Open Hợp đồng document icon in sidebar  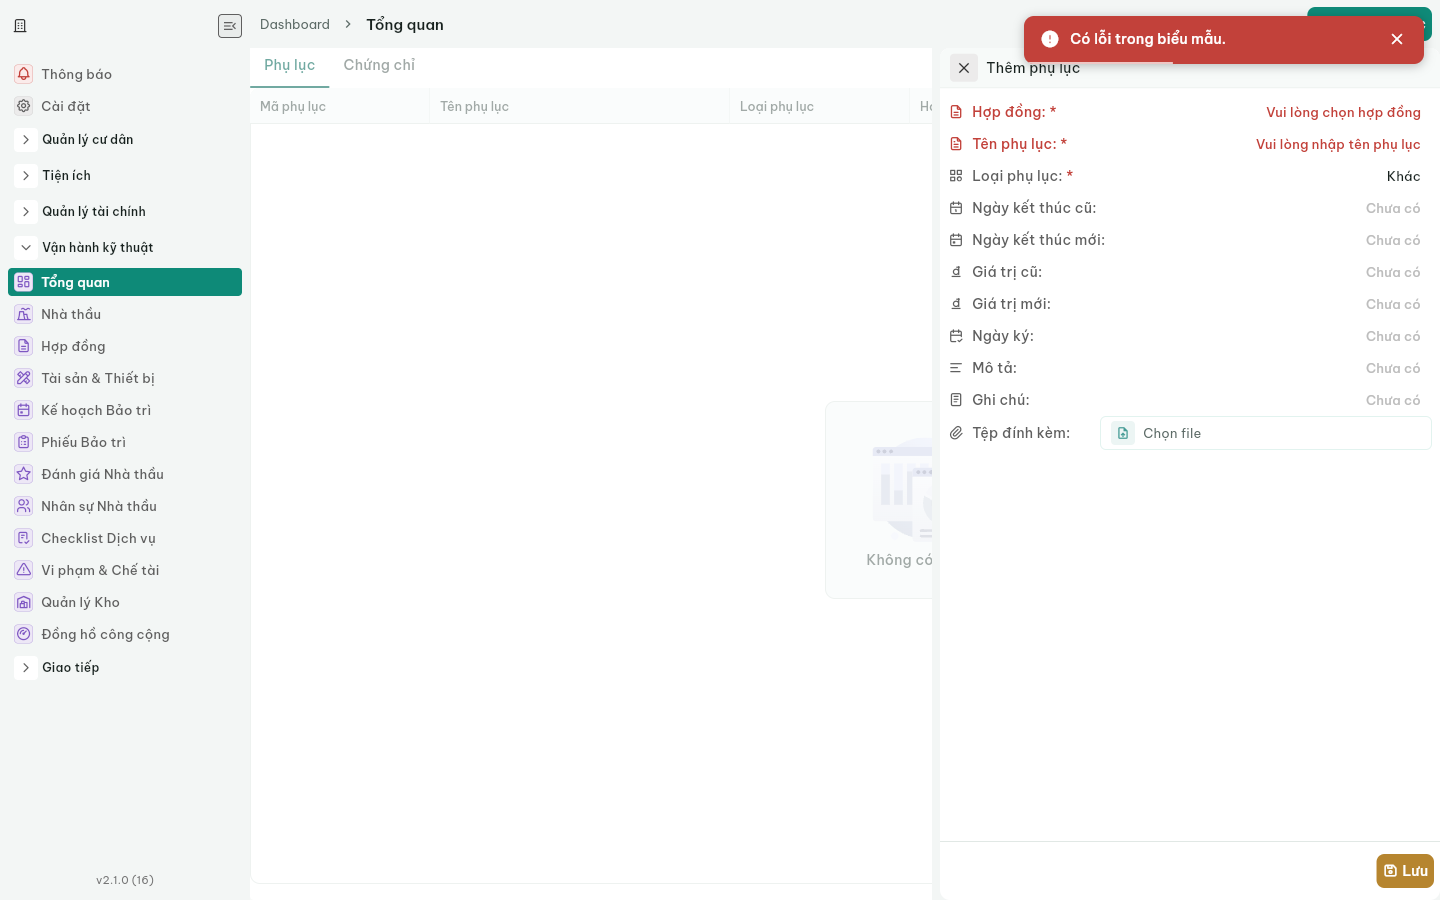[24, 346]
